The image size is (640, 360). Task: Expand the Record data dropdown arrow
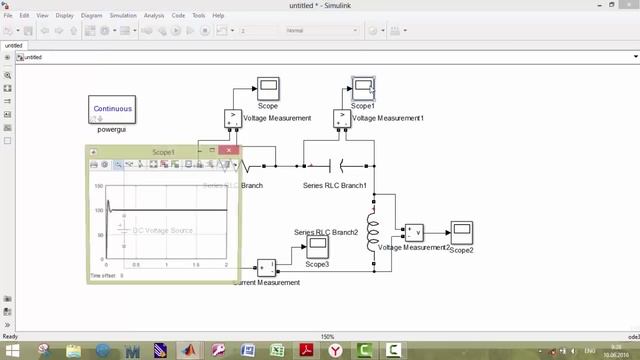232,31
